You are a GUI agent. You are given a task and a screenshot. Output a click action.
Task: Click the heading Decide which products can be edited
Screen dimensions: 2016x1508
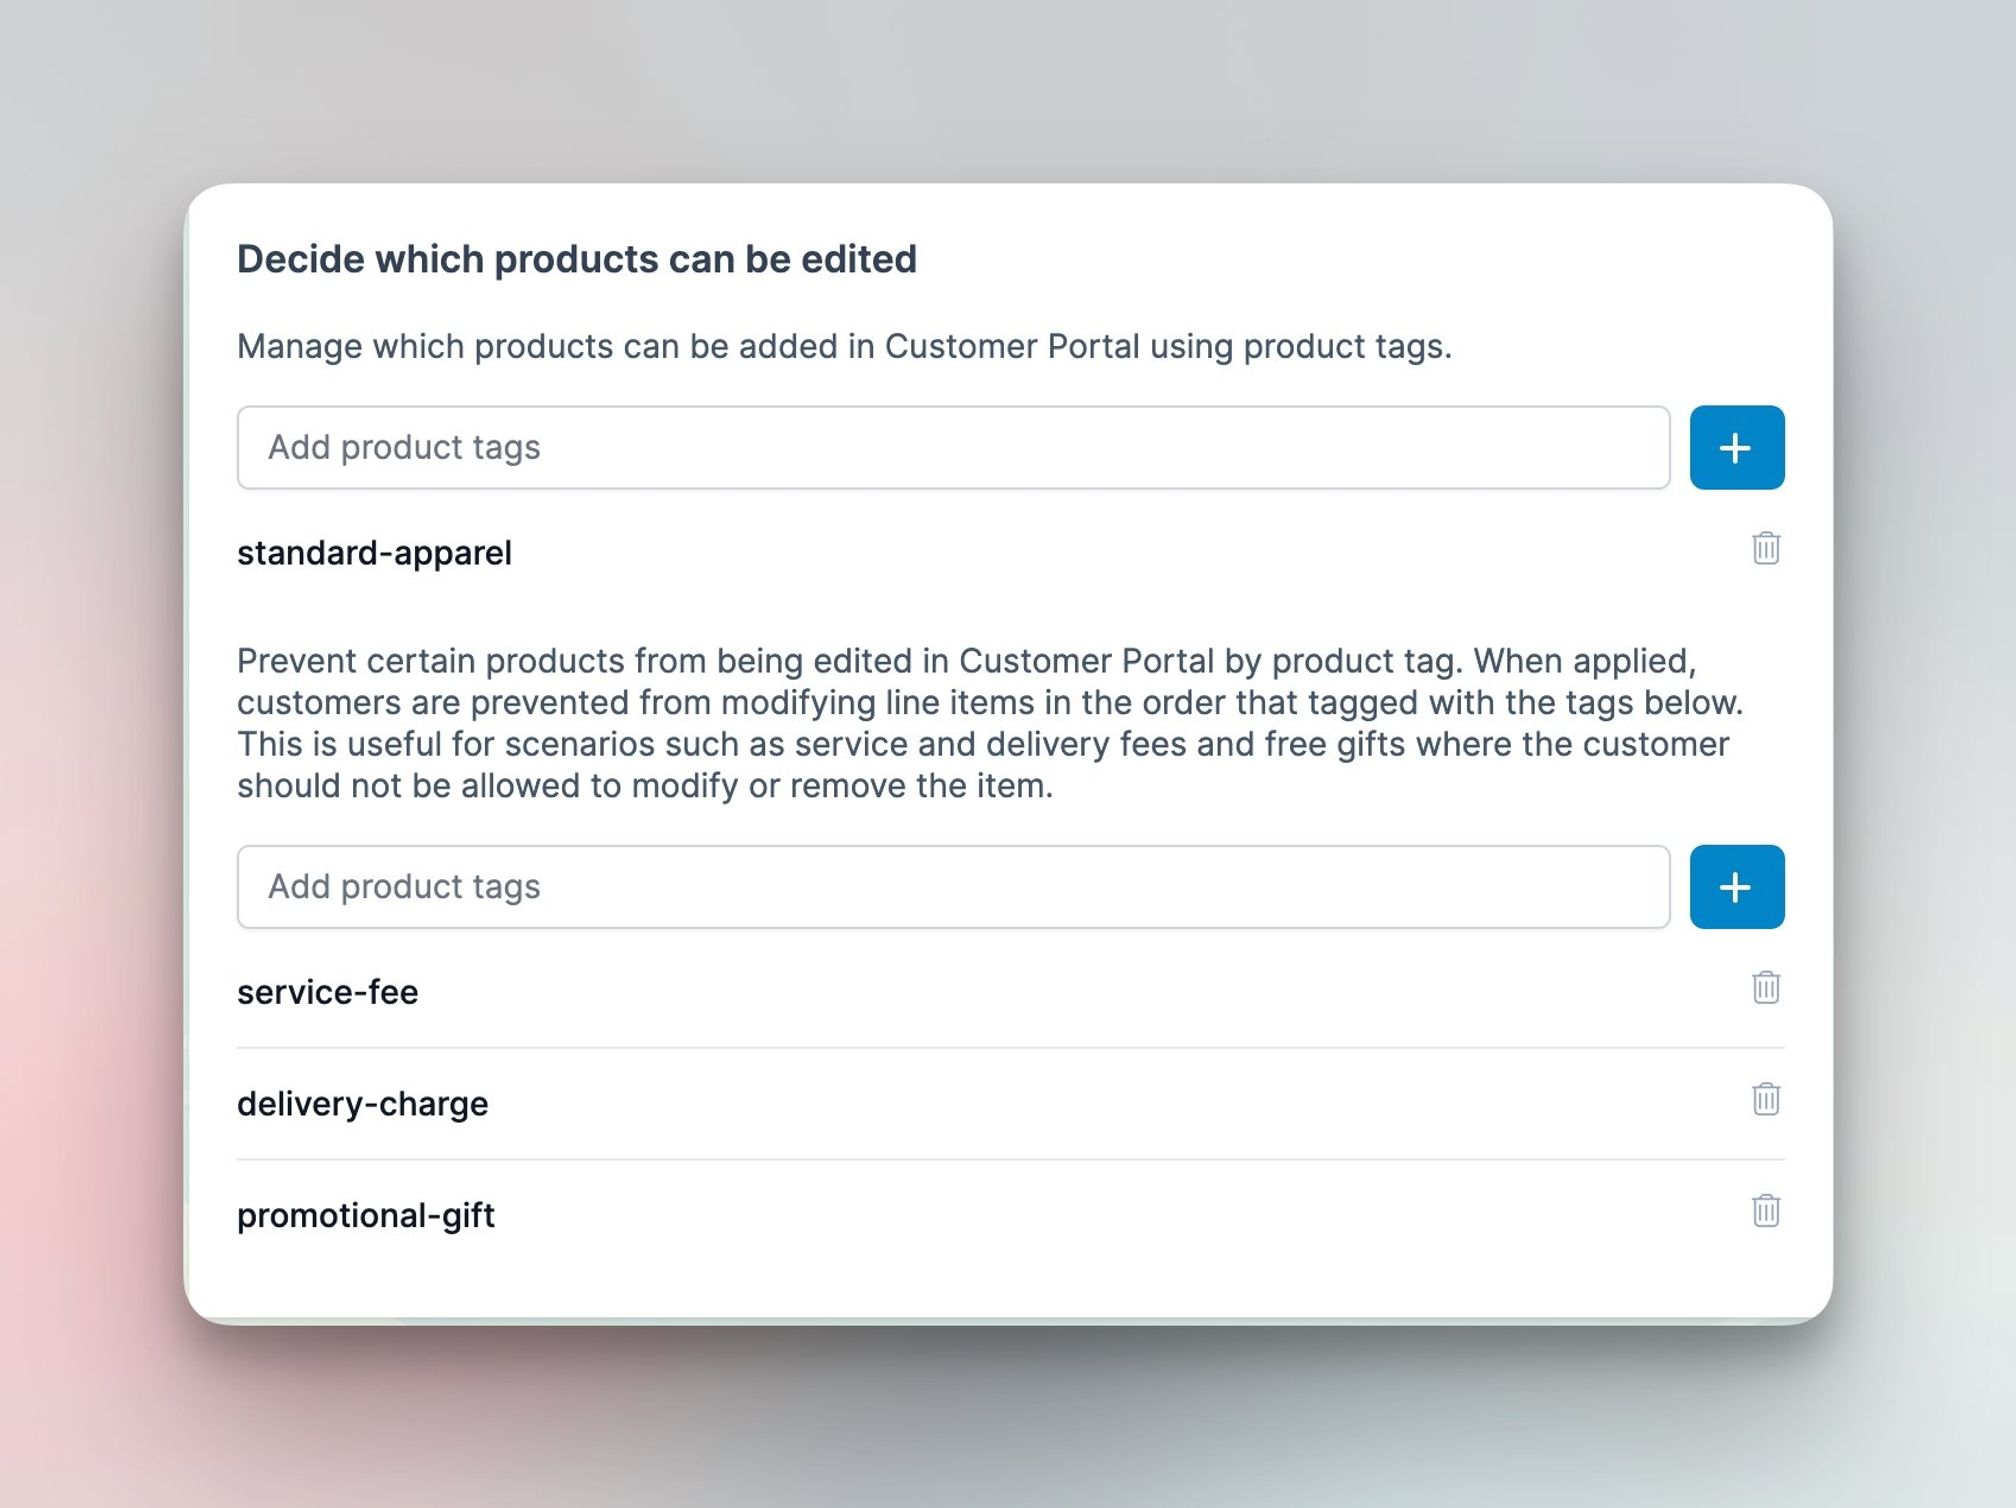pyautogui.click(x=576, y=259)
